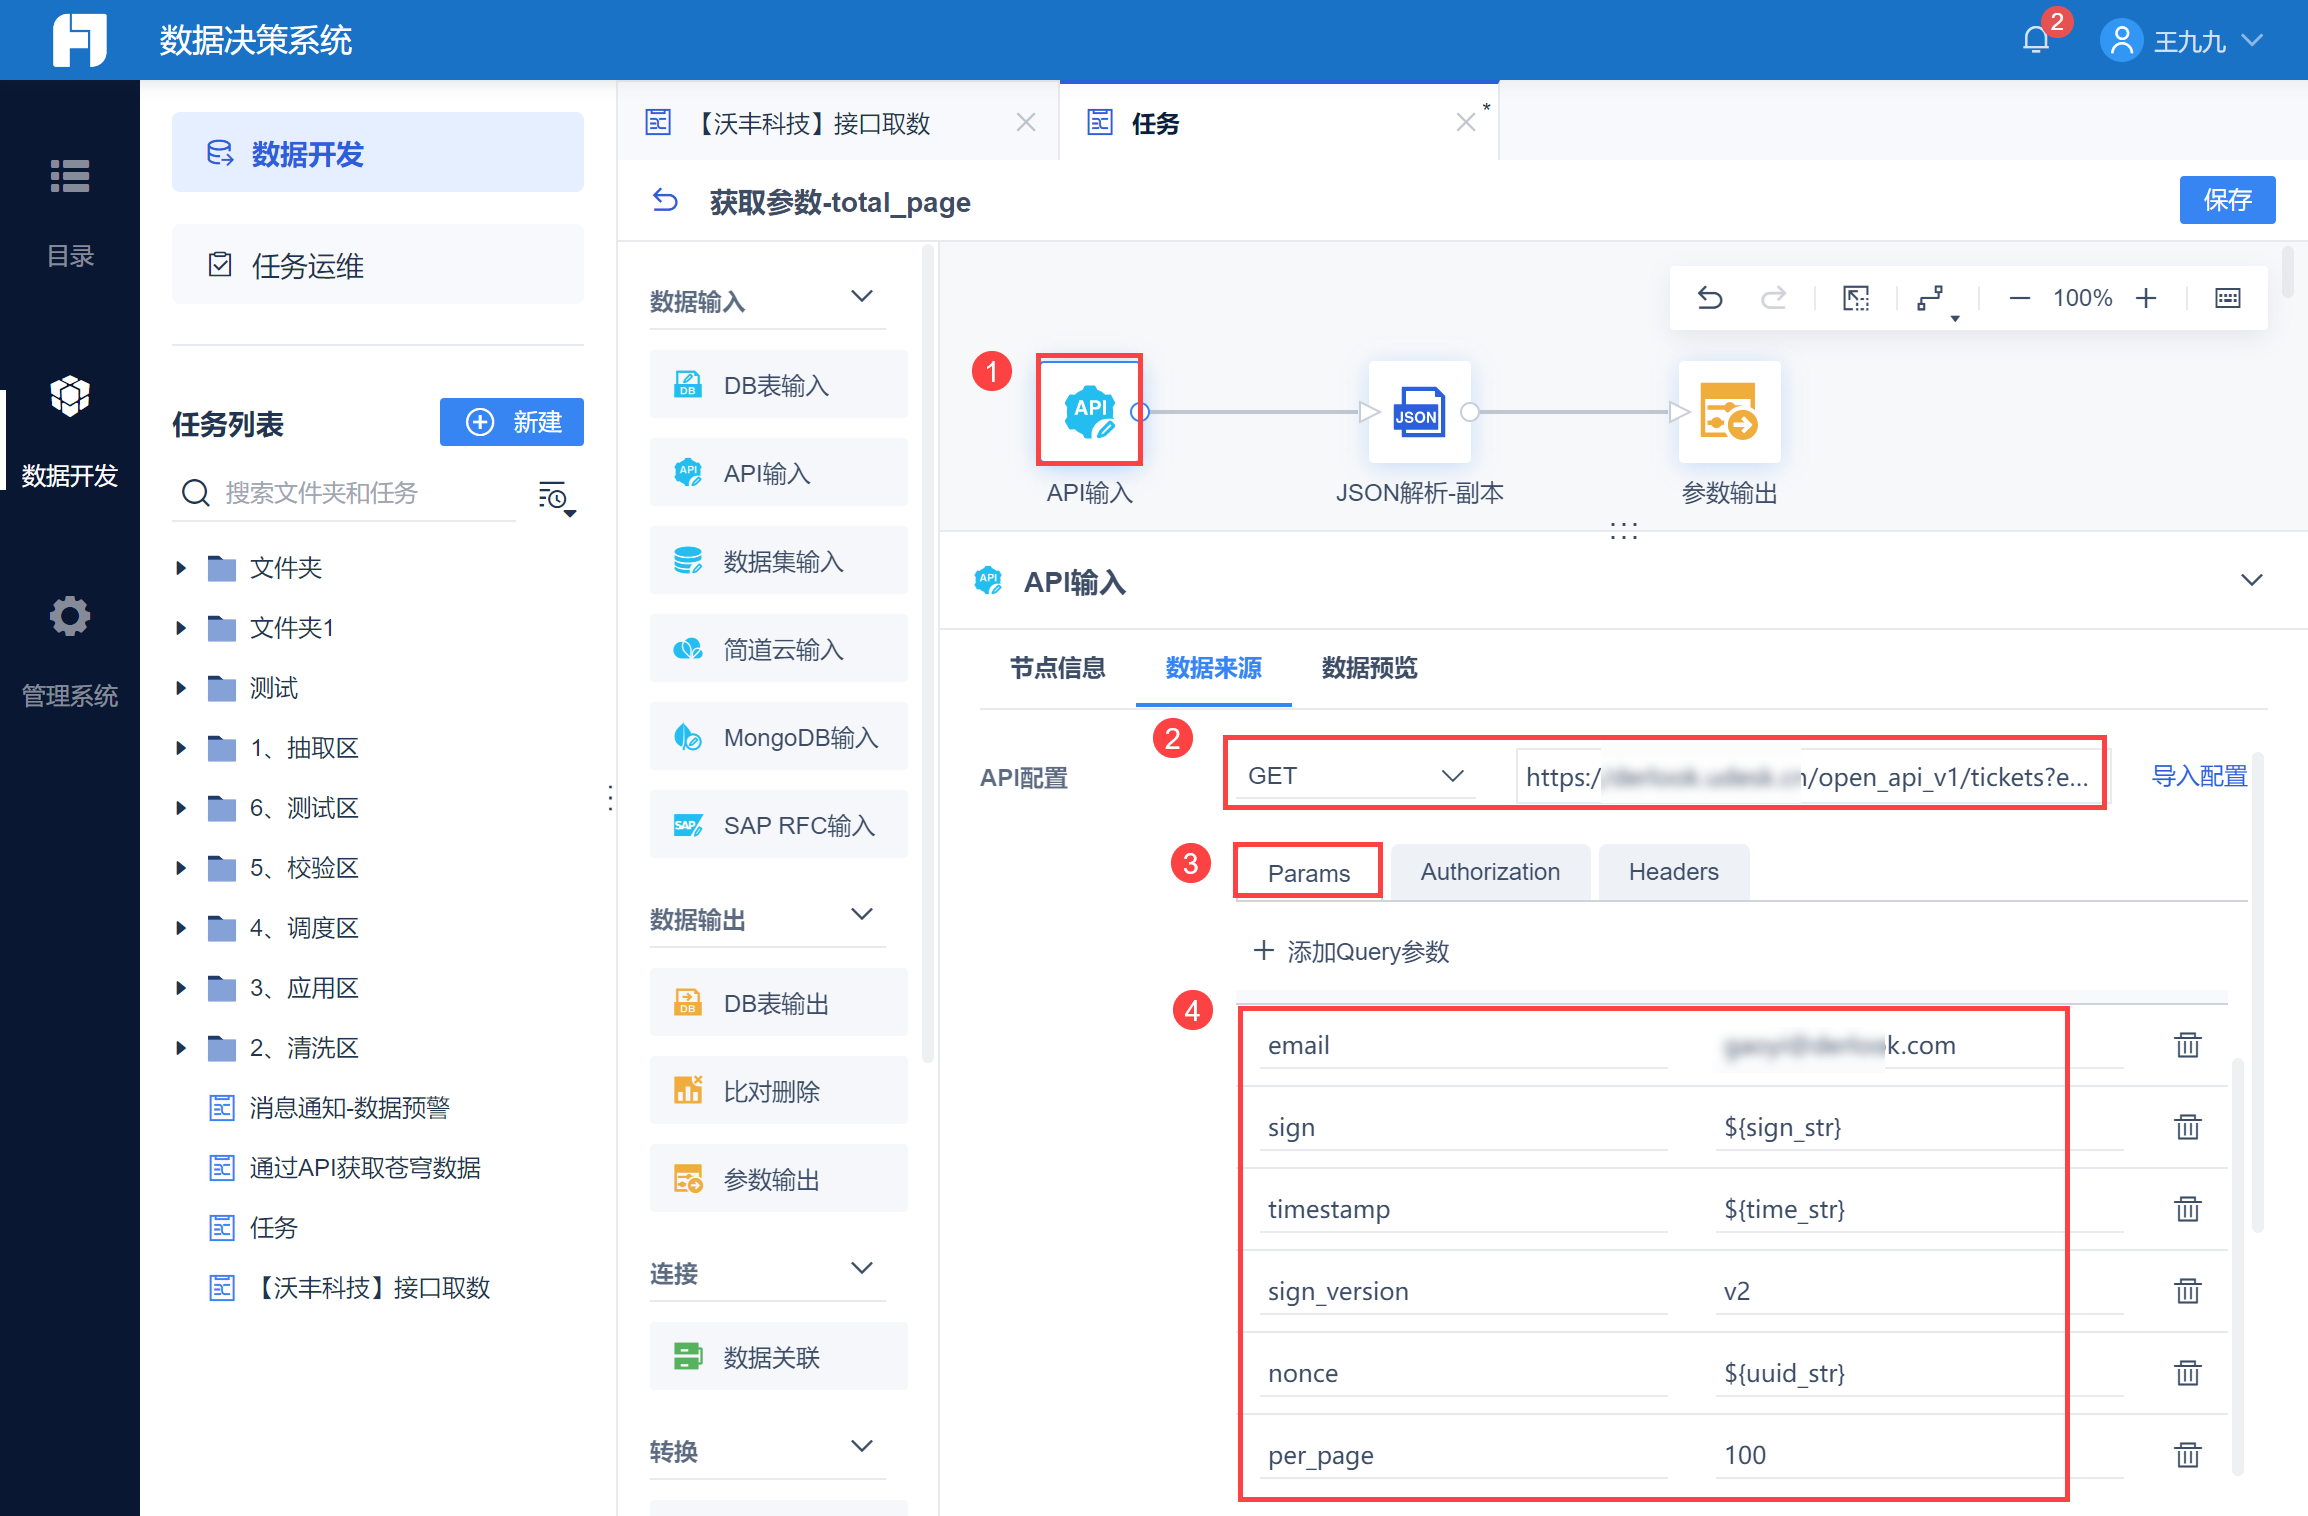
Task: Open task list filter icon near search
Action: coord(555,496)
